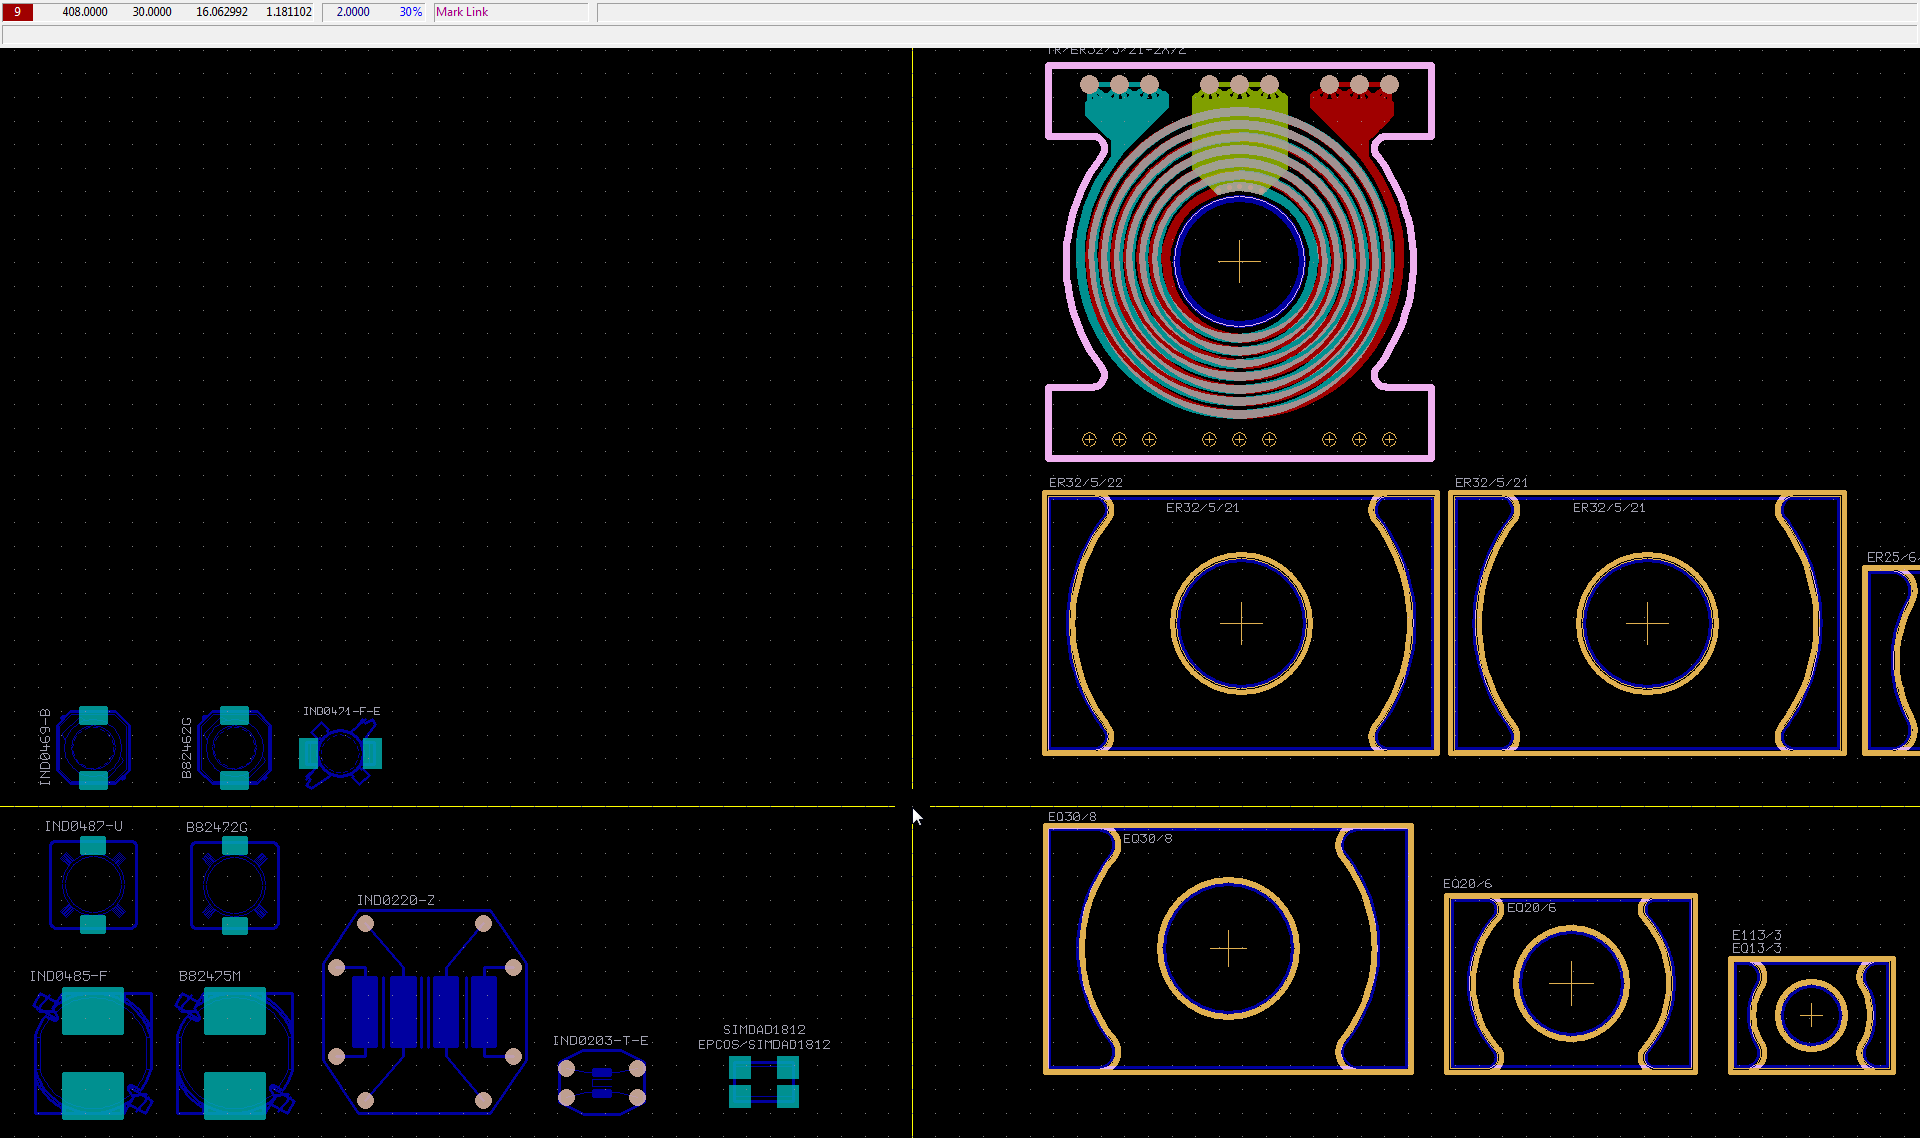Select the IND0220-Z transformer footprint
1920x1138 pixels.
[424, 1012]
